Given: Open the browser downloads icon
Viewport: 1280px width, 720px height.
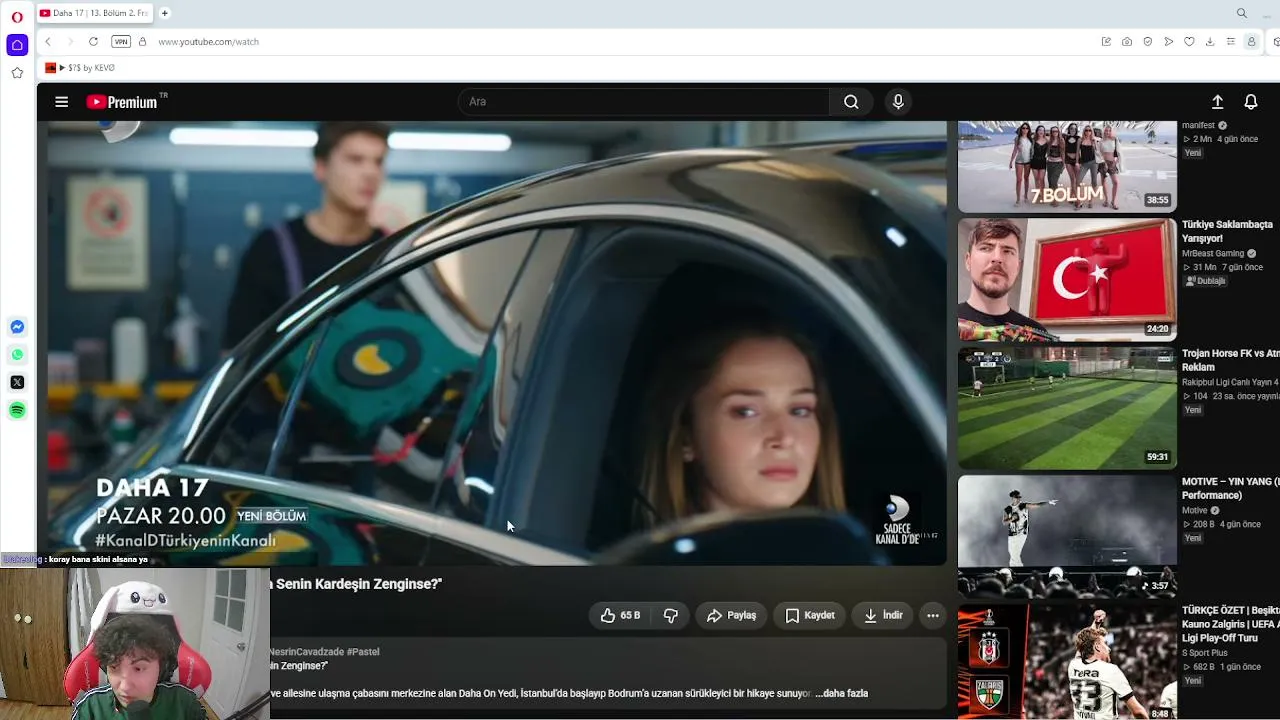Looking at the screenshot, I should coord(1210,42).
